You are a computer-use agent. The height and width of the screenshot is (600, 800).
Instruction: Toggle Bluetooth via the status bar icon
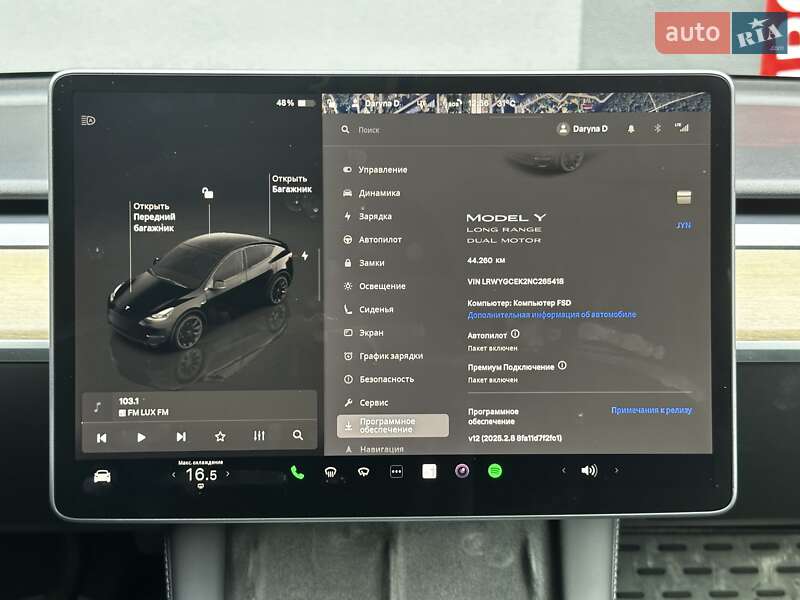pos(658,128)
